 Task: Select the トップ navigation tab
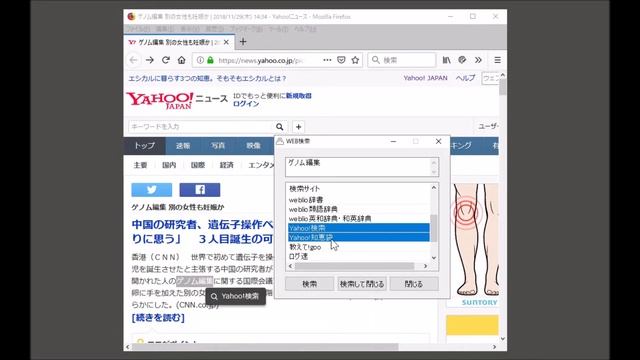[x=144, y=146]
